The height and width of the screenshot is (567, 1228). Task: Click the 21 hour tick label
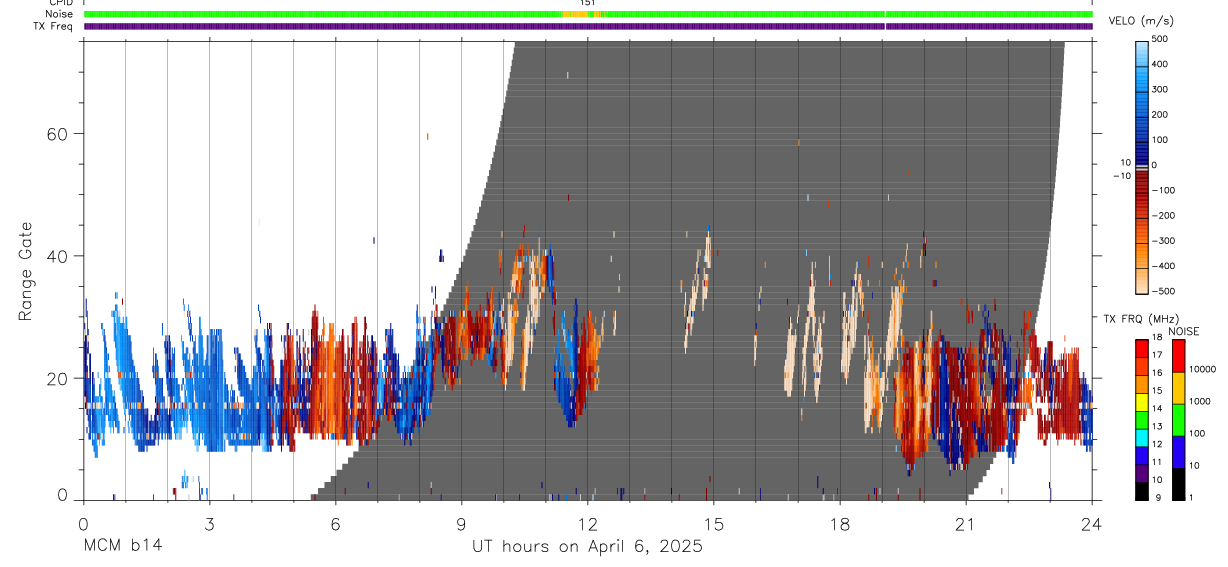(x=966, y=524)
